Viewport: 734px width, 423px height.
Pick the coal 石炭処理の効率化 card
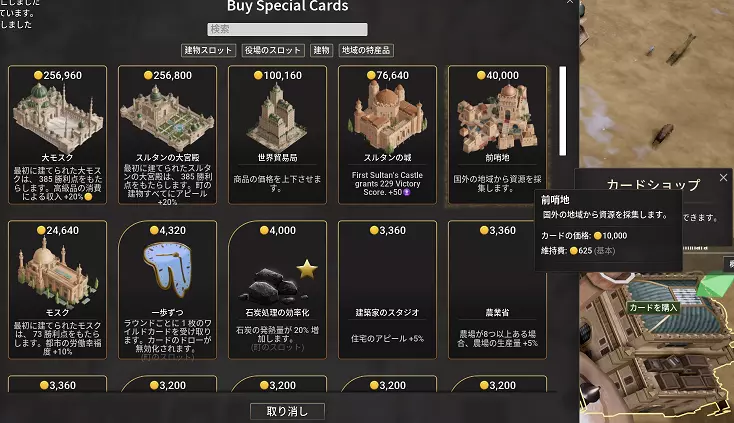click(278, 290)
